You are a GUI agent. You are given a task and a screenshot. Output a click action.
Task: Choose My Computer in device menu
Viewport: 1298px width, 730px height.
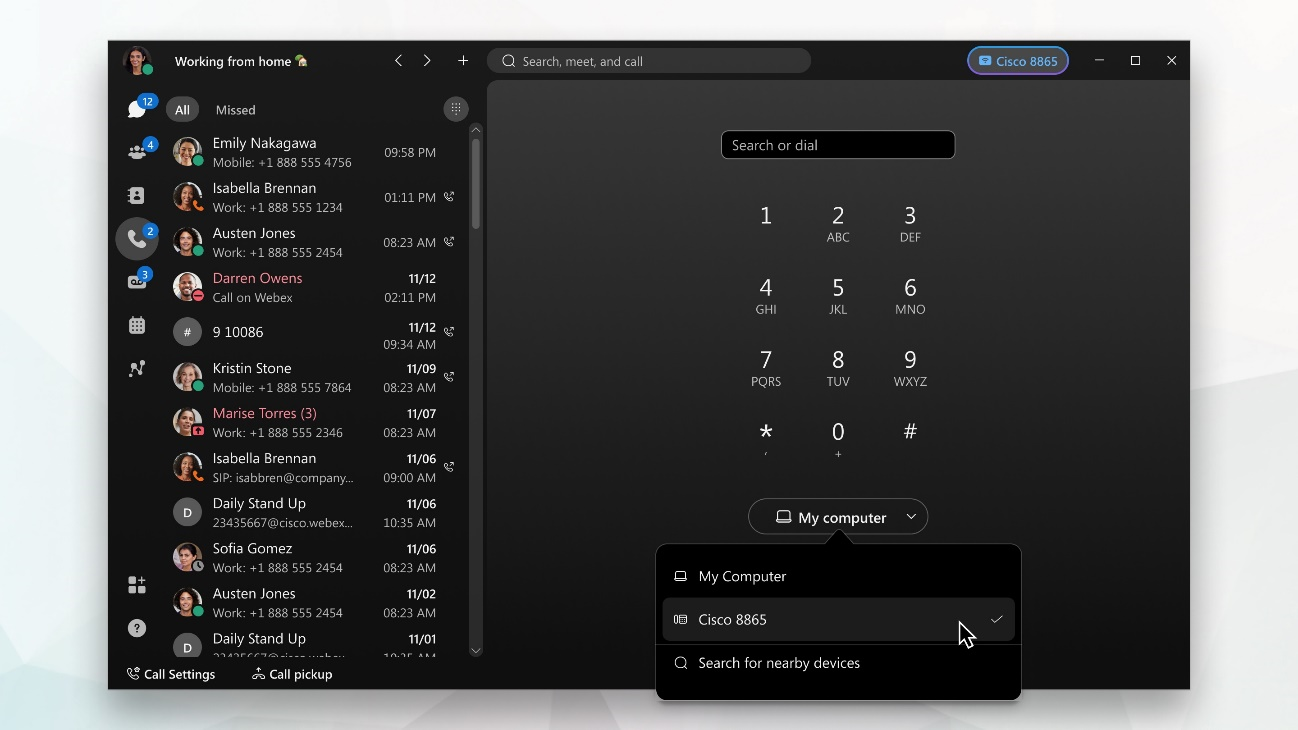coord(838,576)
